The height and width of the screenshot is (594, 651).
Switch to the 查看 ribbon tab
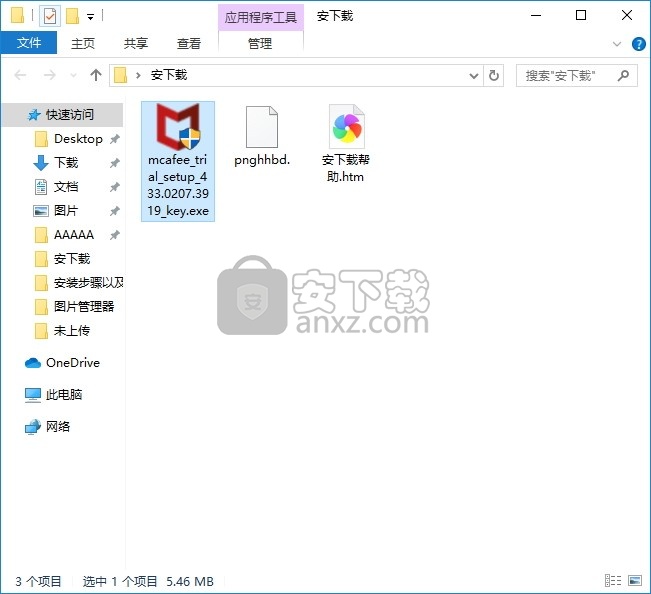click(189, 43)
